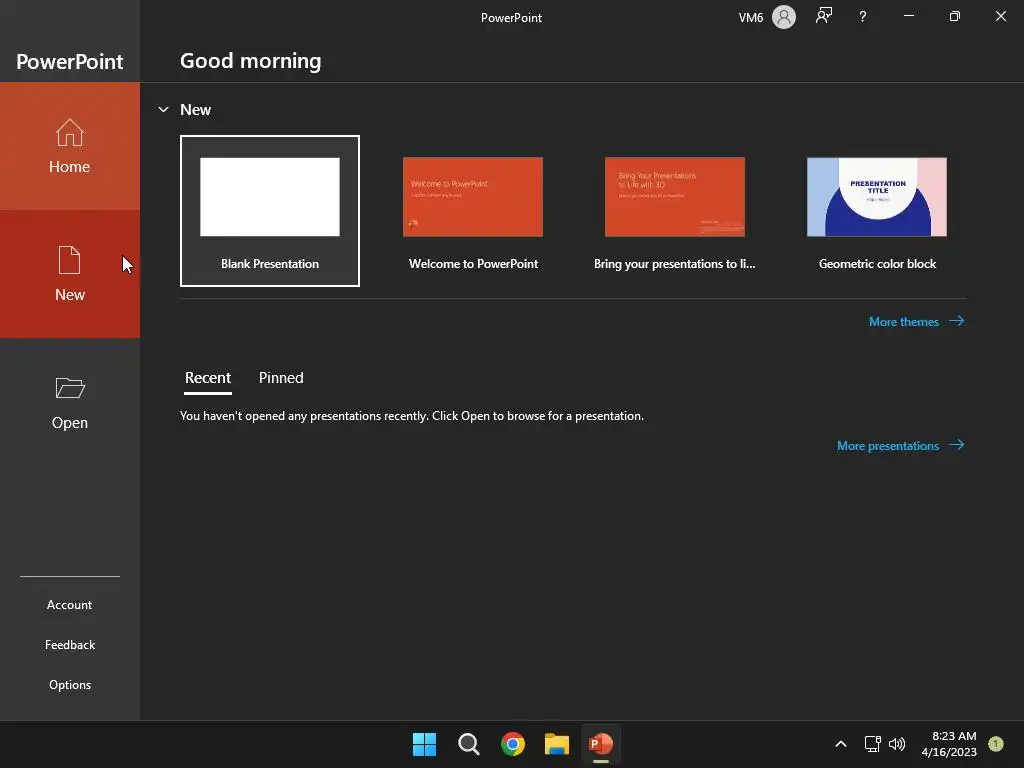Follow the More themes link
The width and height of the screenshot is (1024, 768).
pos(916,321)
